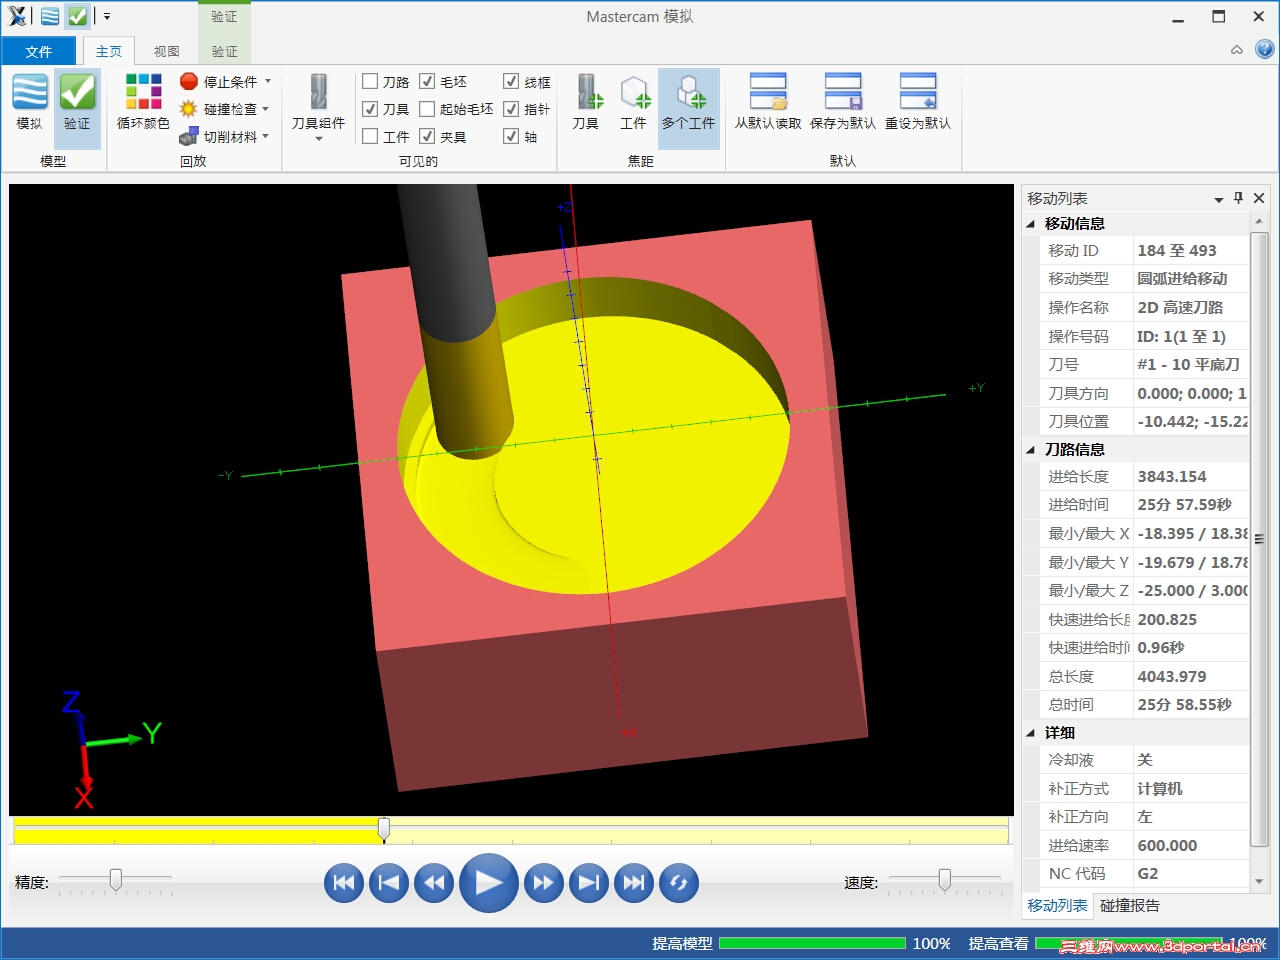Image resolution: width=1280 pixels, height=960 pixels.
Task: Step backward one move
Action: pyautogui.click(x=434, y=882)
